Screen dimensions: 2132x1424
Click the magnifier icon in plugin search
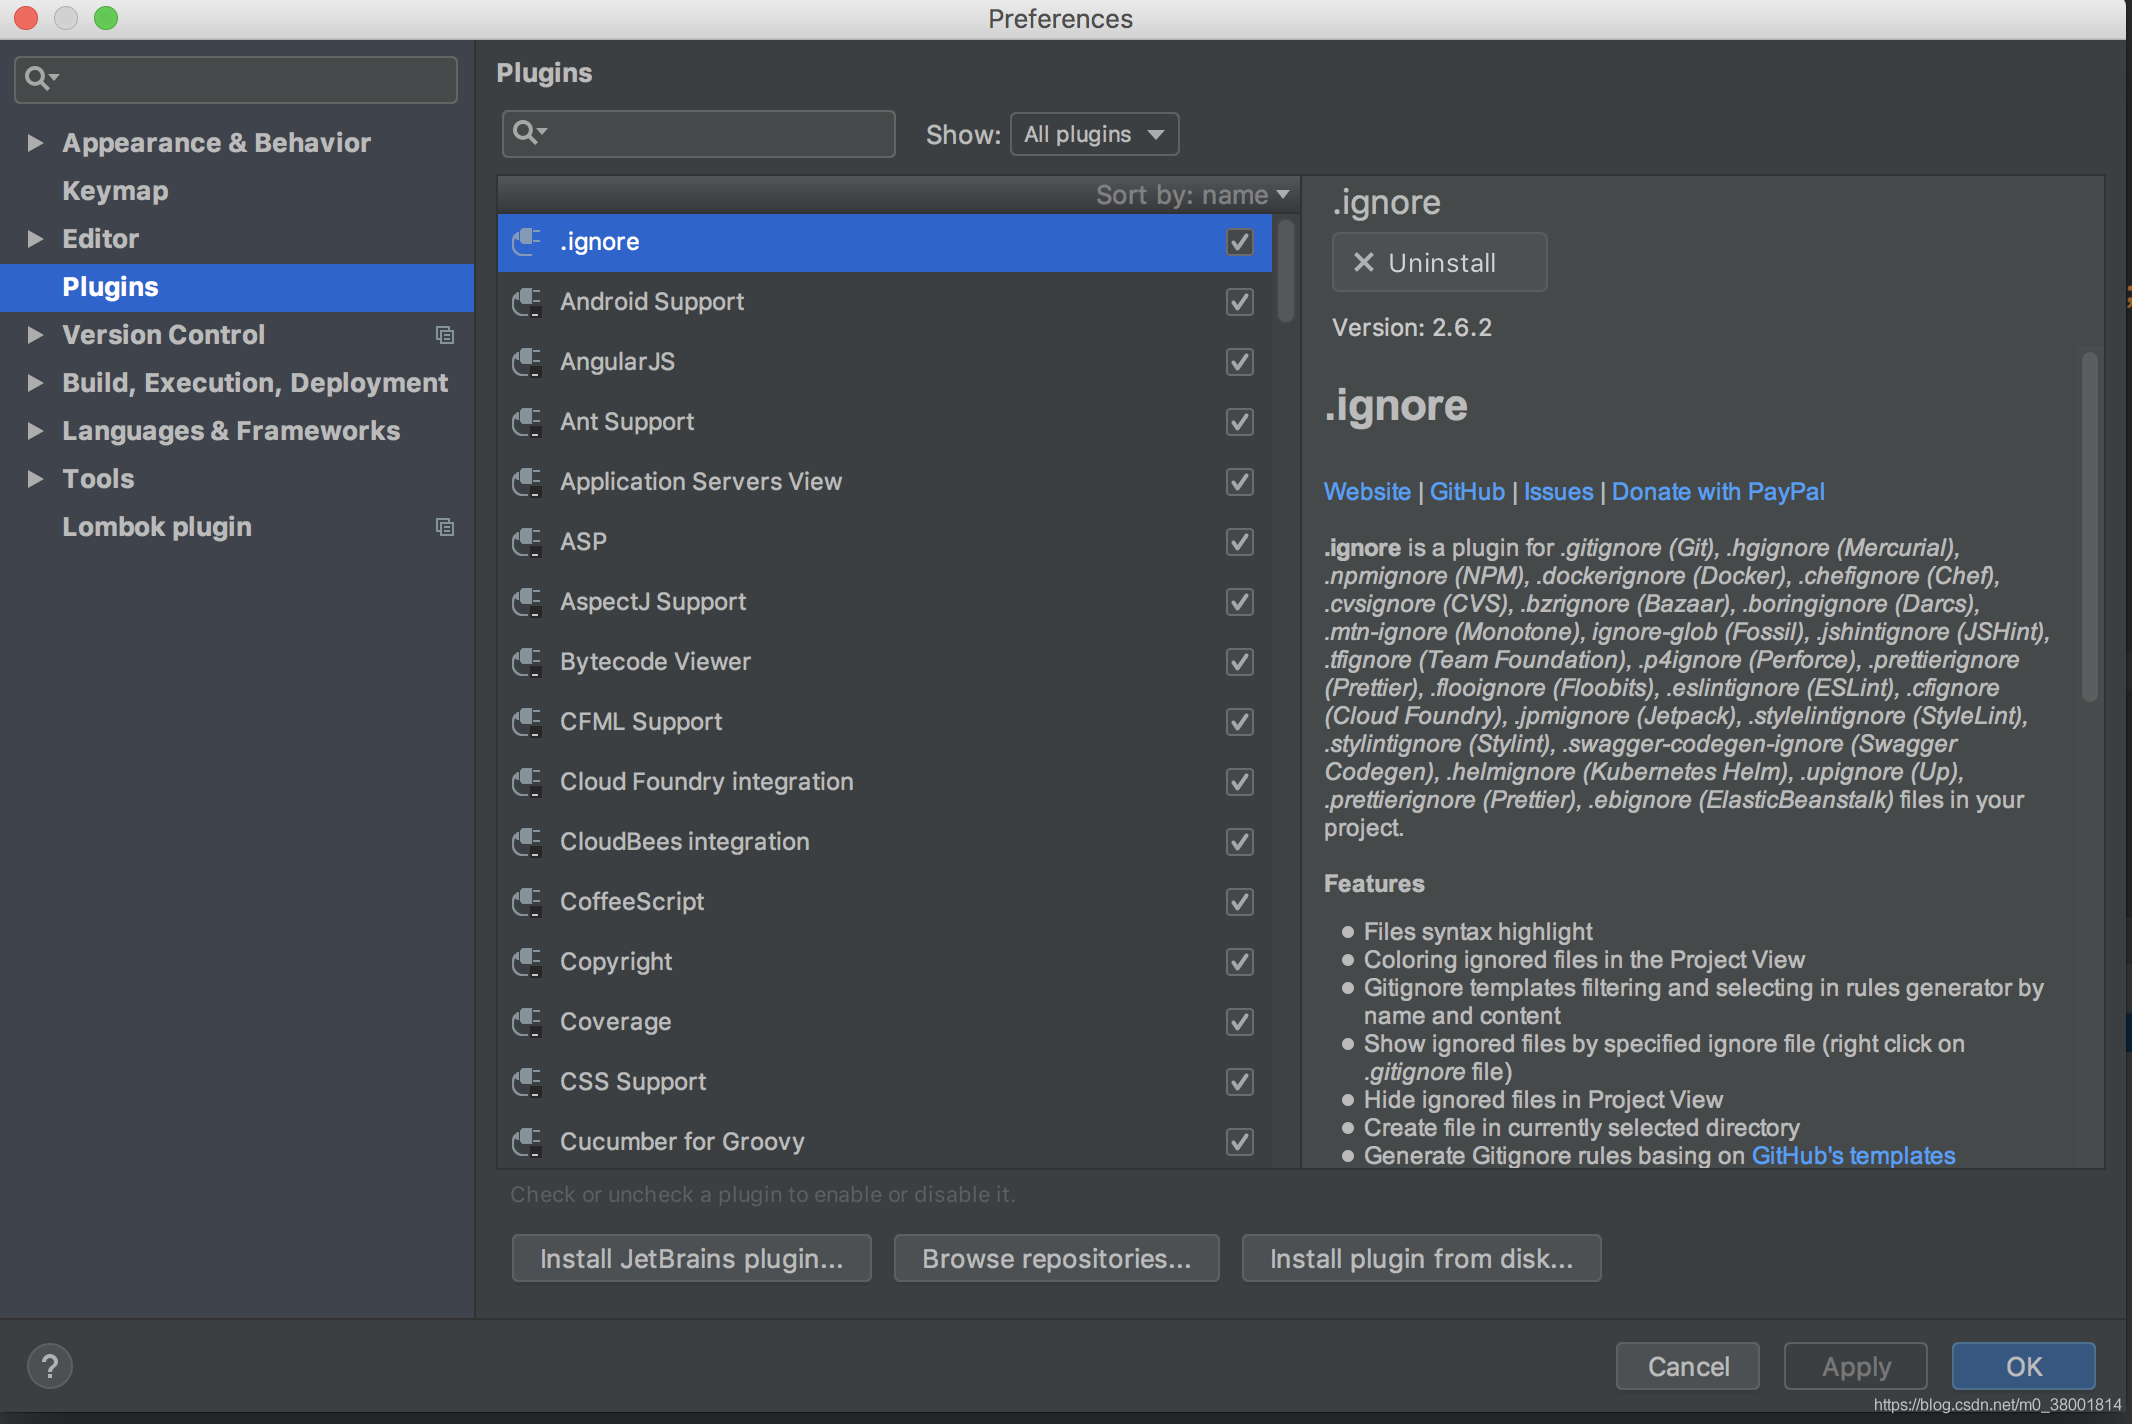coord(527,133)
